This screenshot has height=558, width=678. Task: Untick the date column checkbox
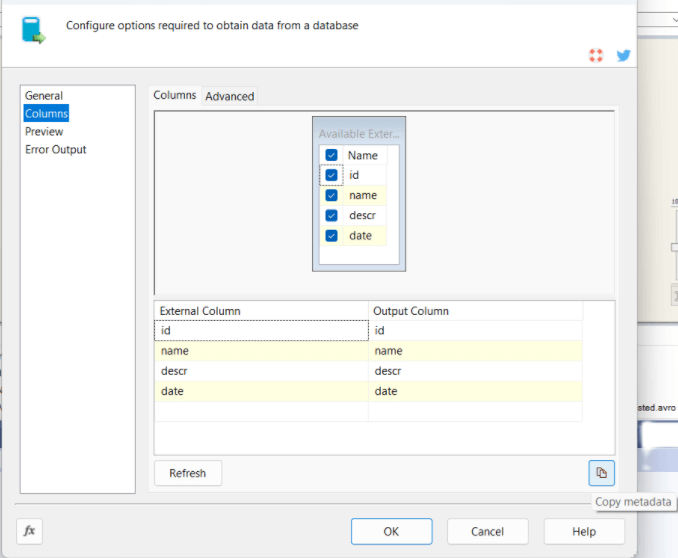331,236
